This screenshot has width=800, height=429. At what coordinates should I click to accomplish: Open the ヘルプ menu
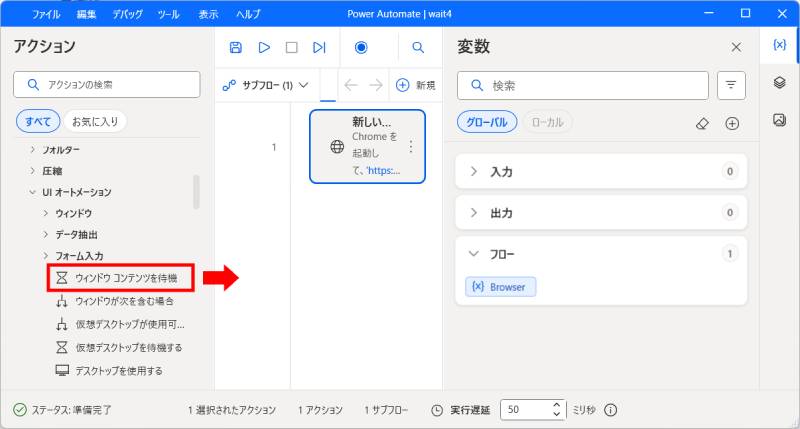pyautogui.click(x=248, y=14)
